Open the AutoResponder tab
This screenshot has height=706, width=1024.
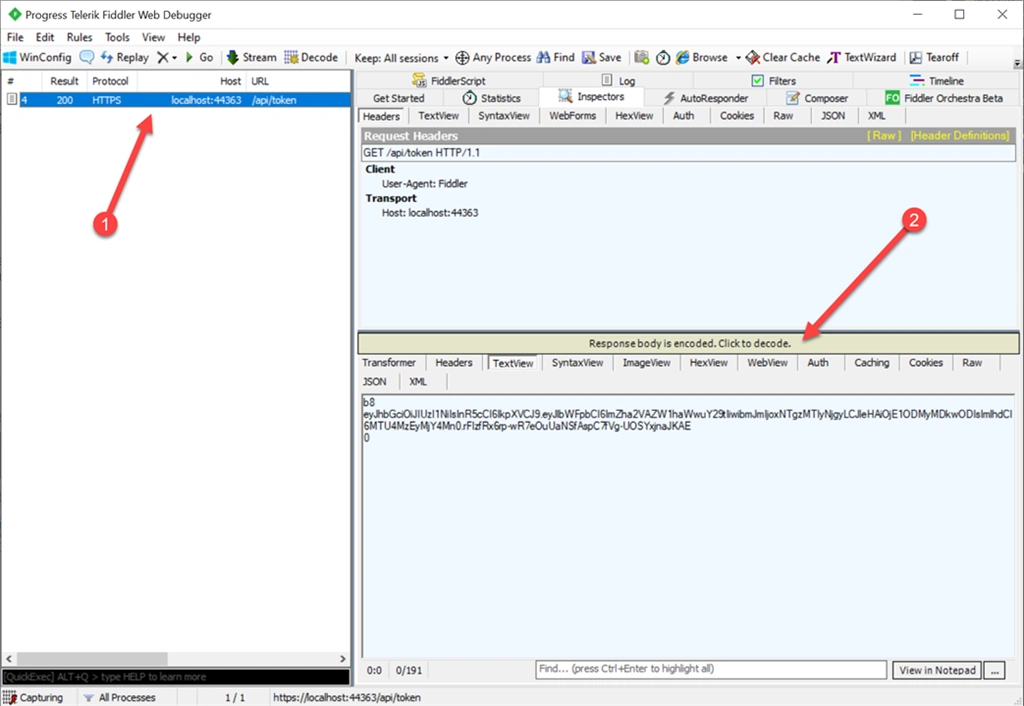pos(705,98)
